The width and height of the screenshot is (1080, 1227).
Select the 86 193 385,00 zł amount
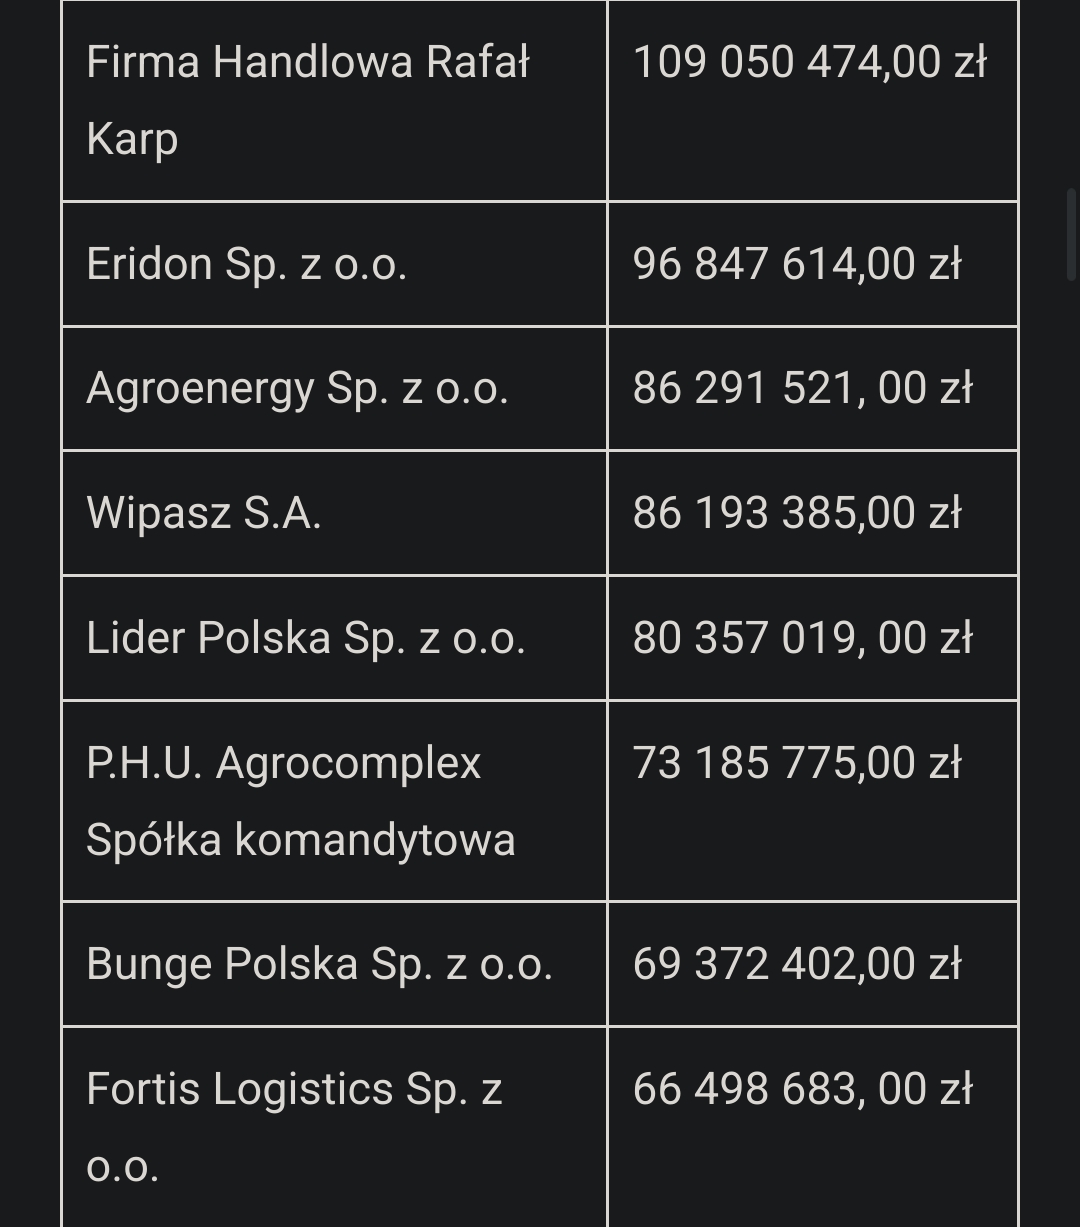click(797, 513)
